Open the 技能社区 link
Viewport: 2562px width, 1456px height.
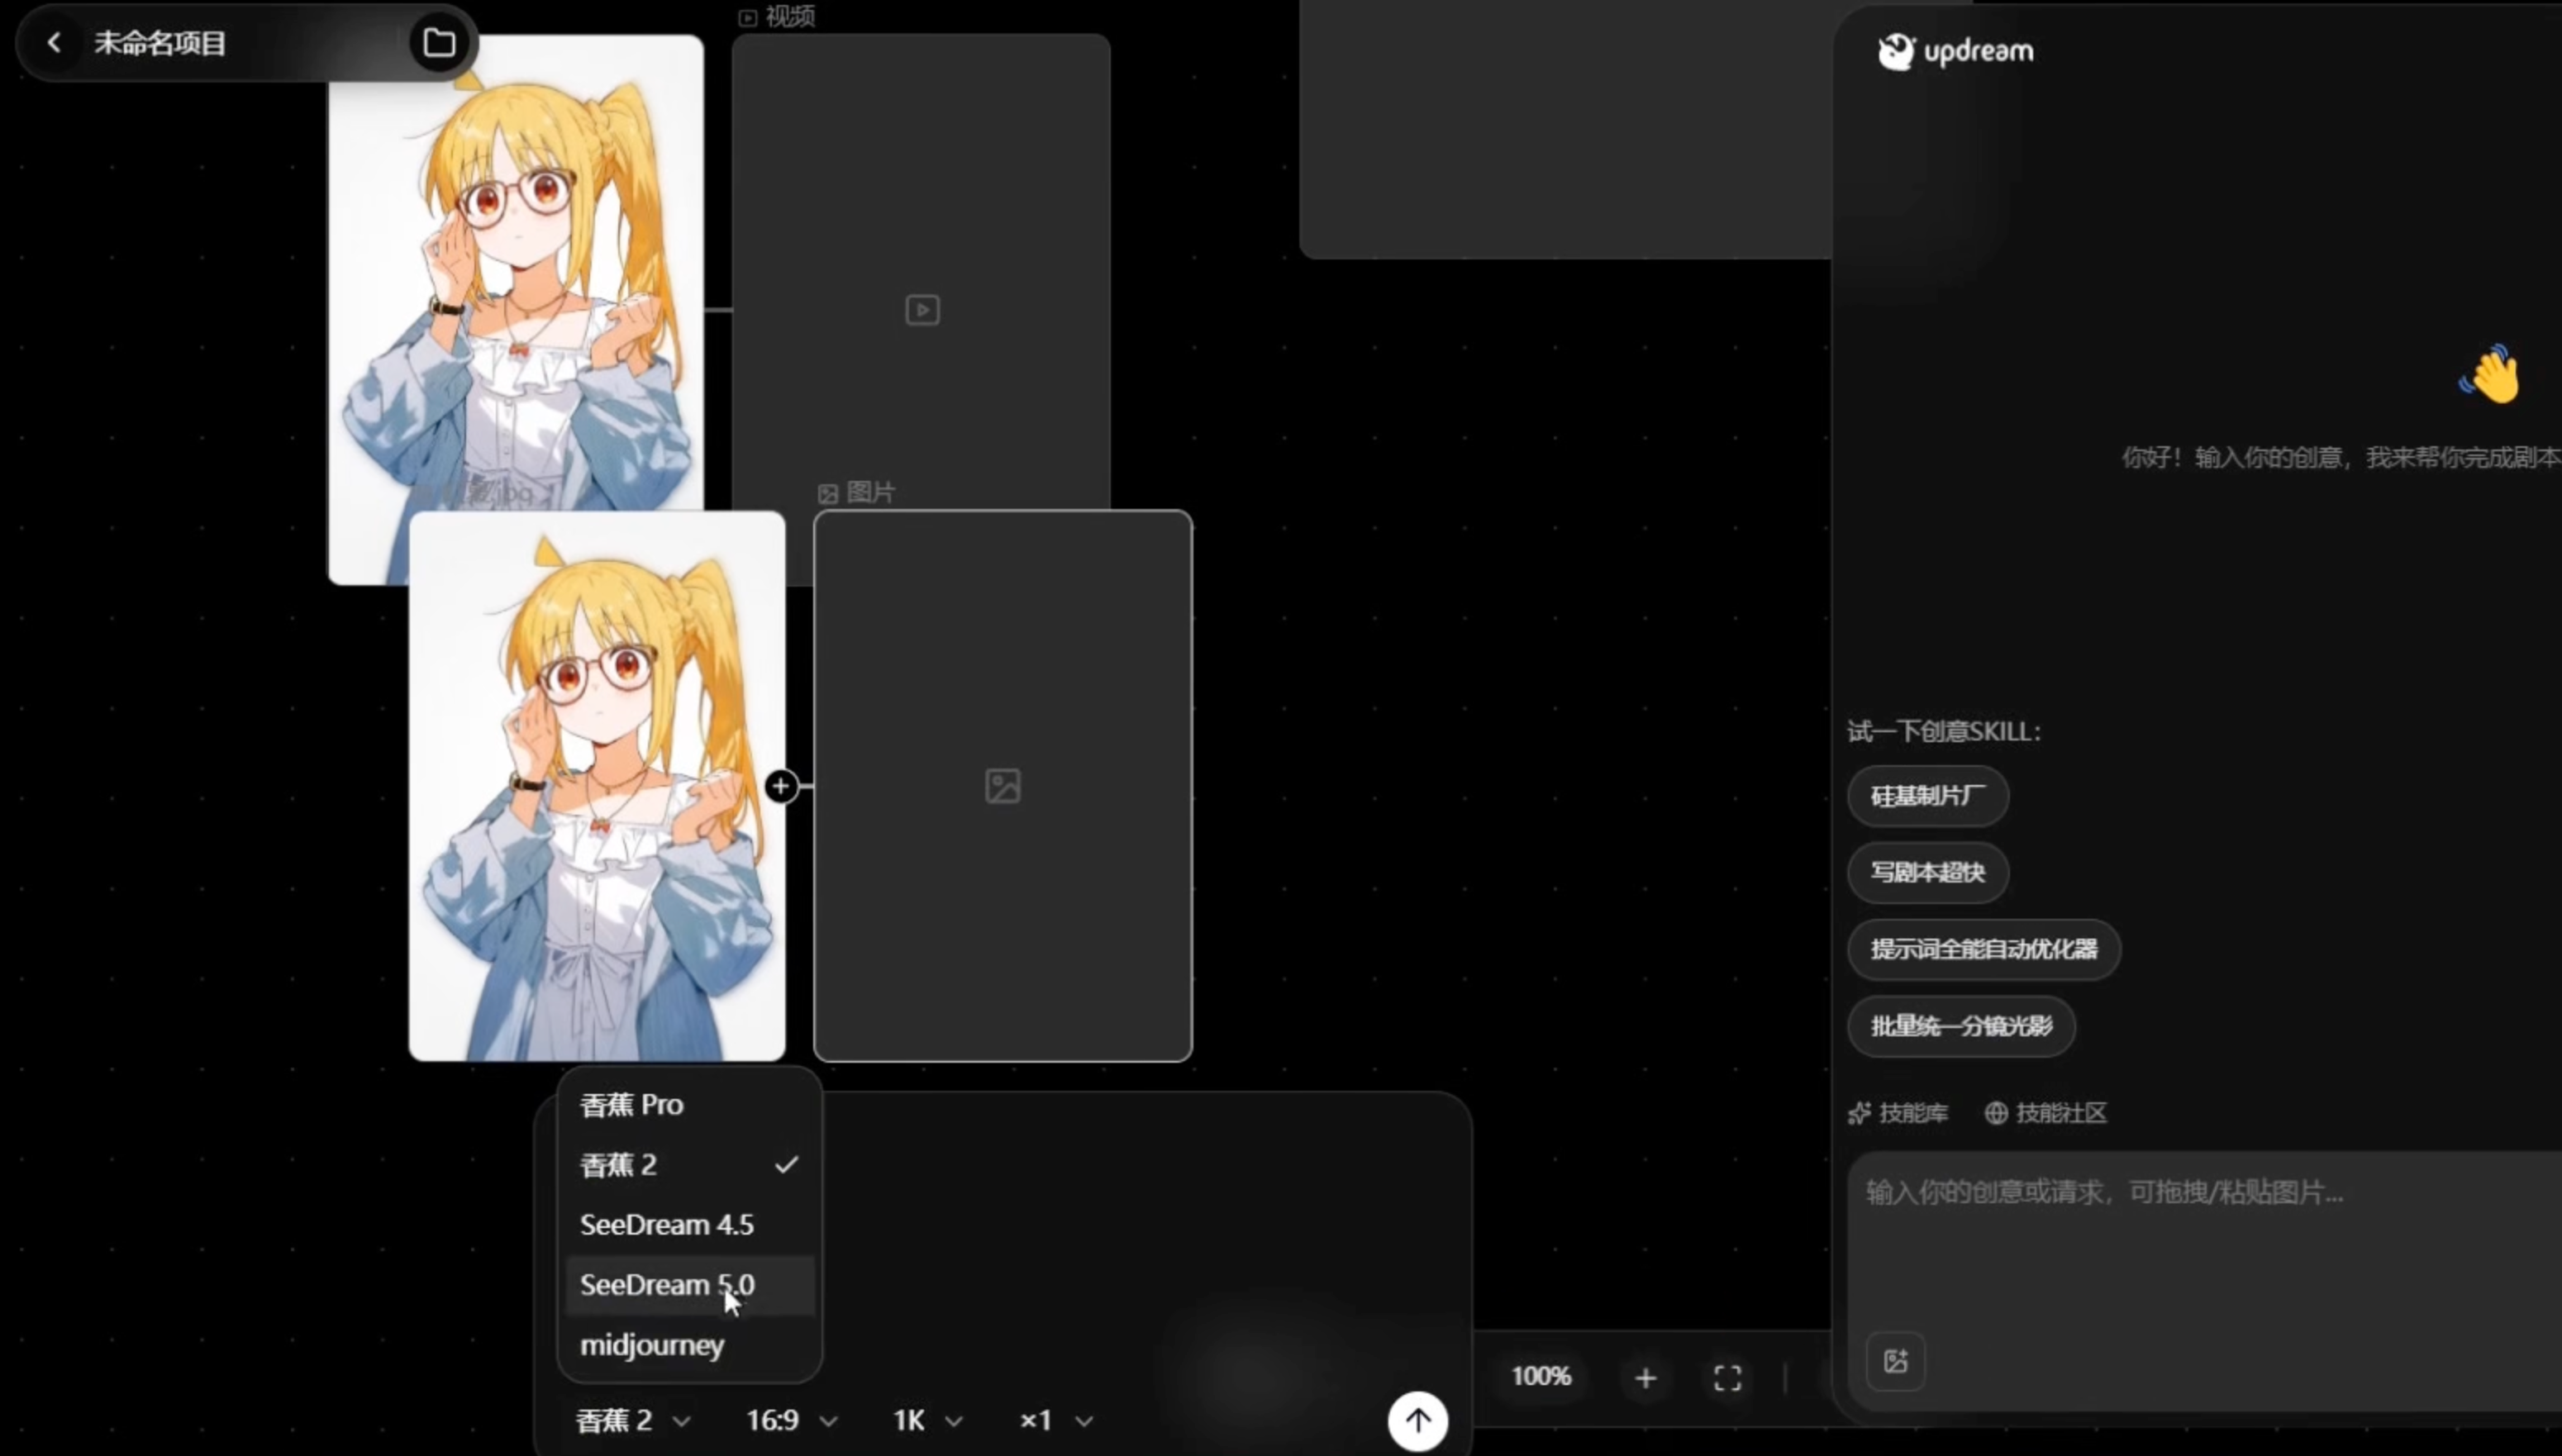coord(2046,1113)
